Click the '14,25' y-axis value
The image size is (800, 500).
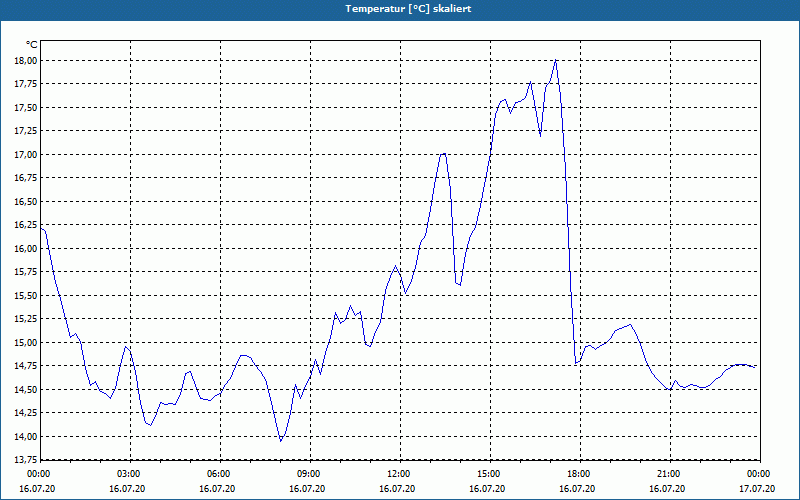26,413
